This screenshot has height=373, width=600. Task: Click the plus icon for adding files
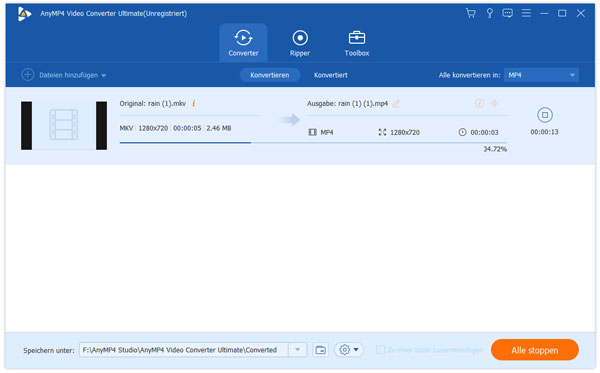point(28,75)
